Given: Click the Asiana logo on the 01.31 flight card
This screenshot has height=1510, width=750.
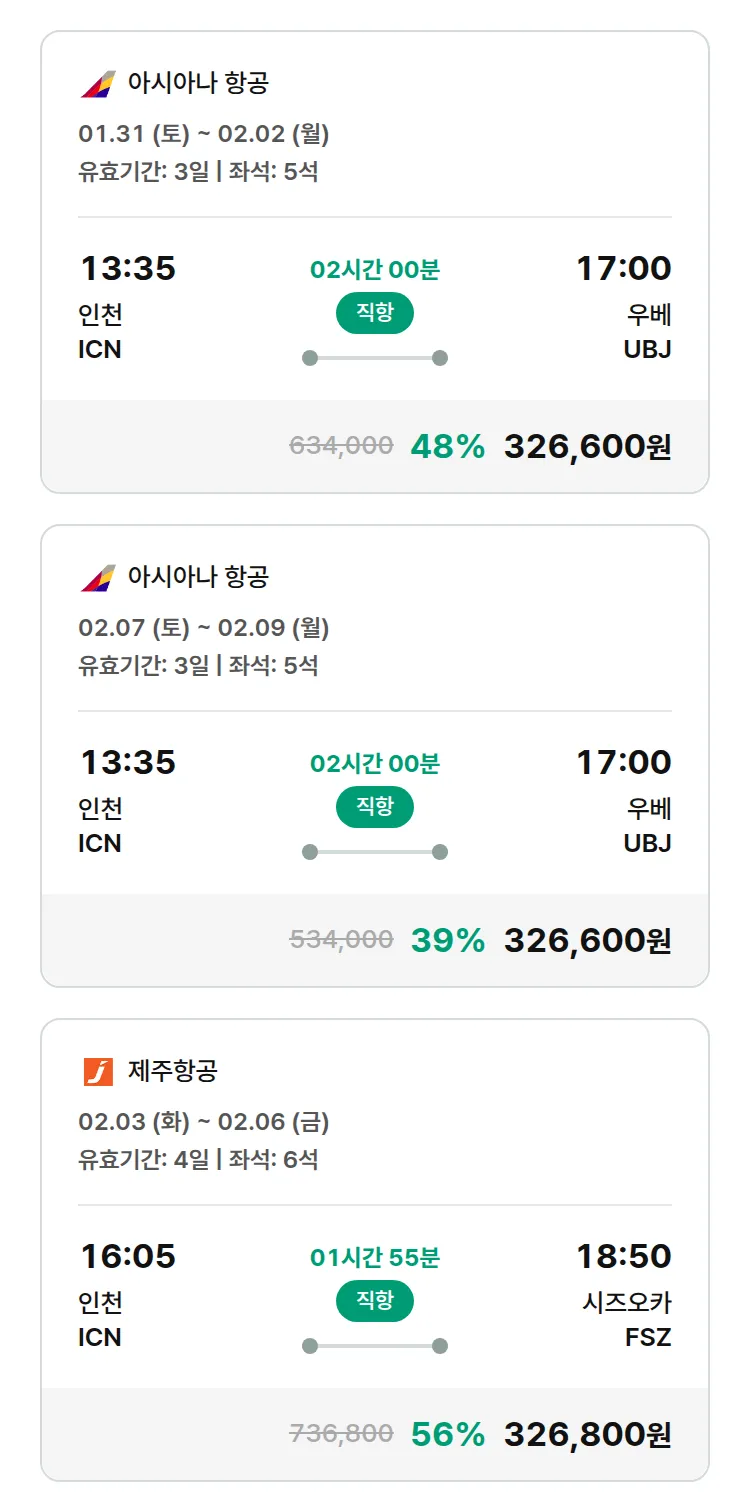Looking at the screenshot, I should pos(98,83).
